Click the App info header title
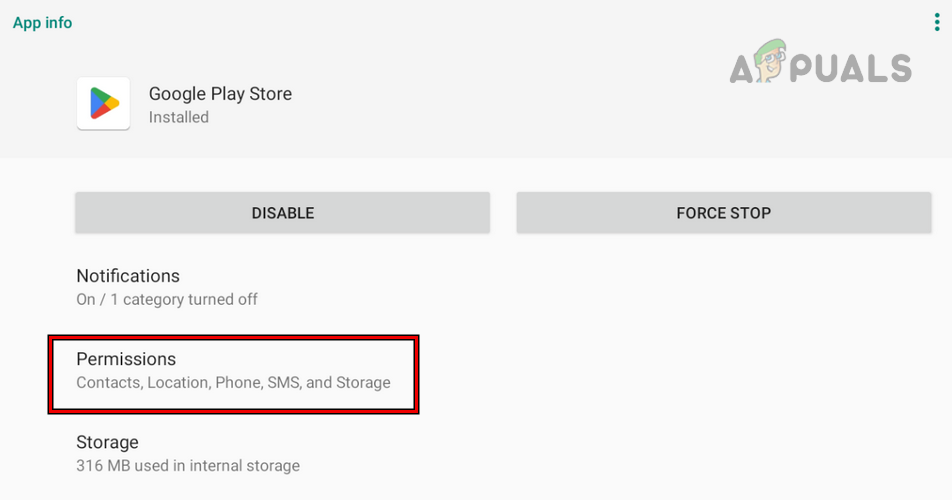 [42, 22]
